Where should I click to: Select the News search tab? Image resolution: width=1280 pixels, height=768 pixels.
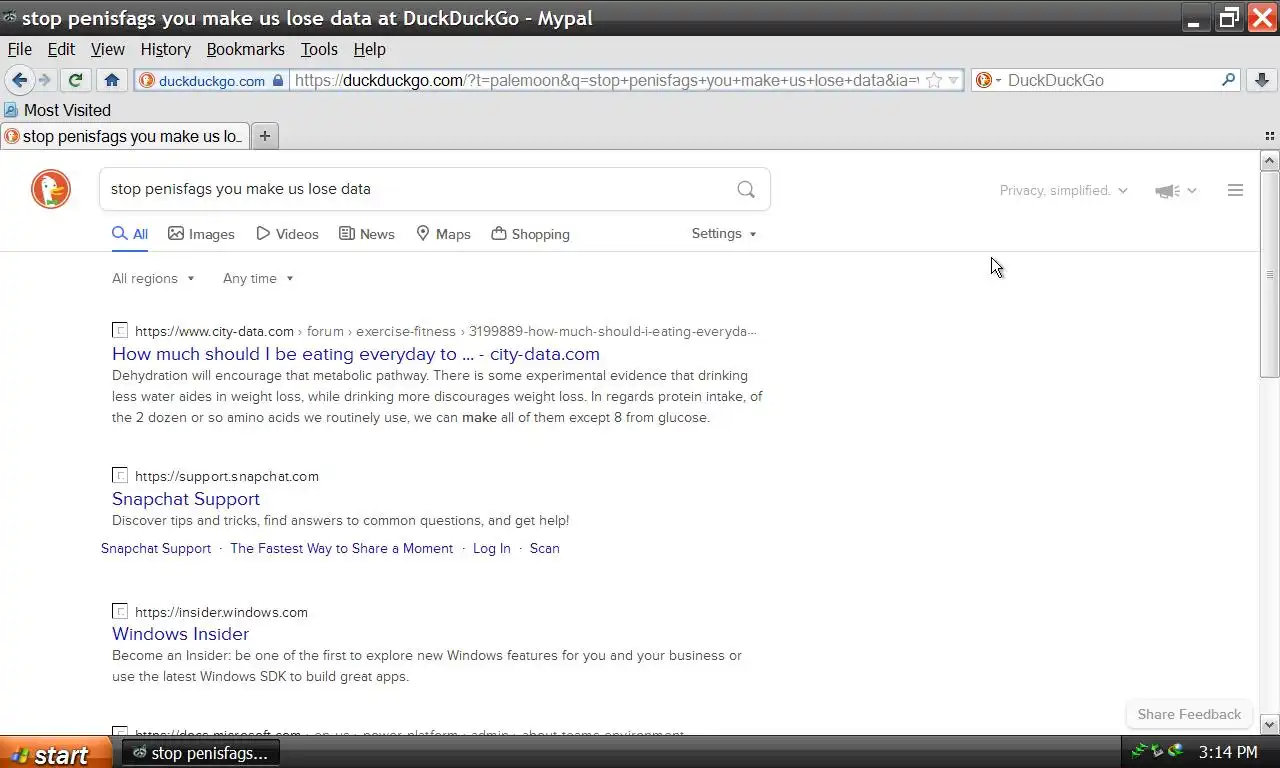pos(367,234)
